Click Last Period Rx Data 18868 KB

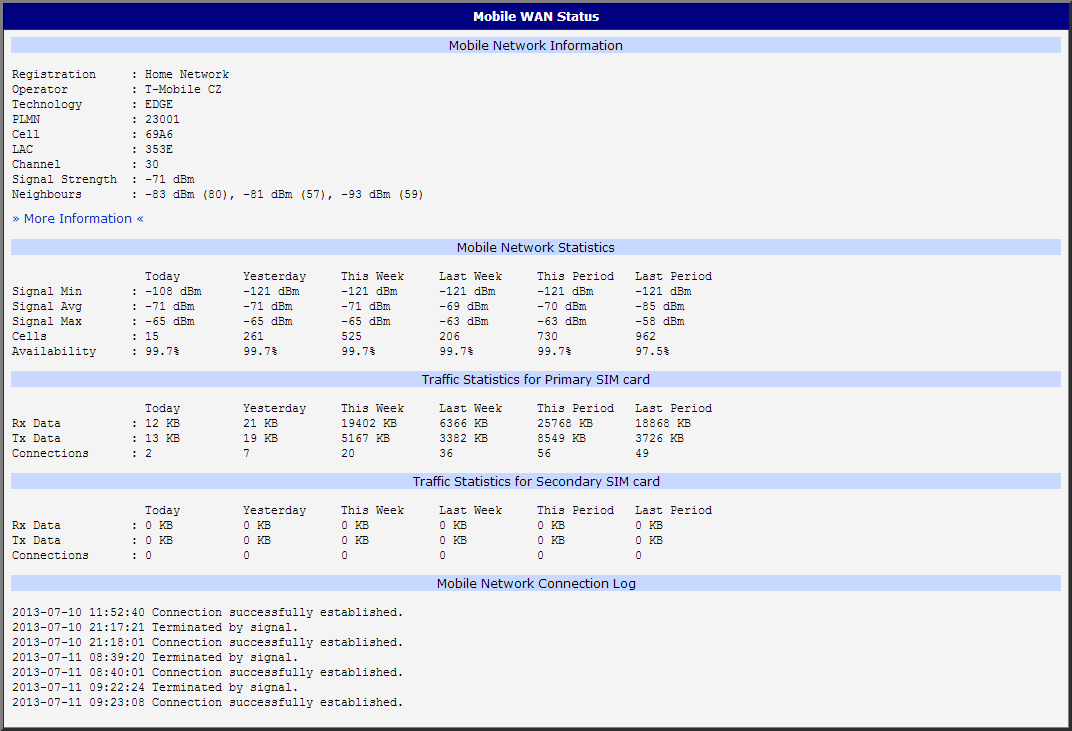[x=663, y=424]
